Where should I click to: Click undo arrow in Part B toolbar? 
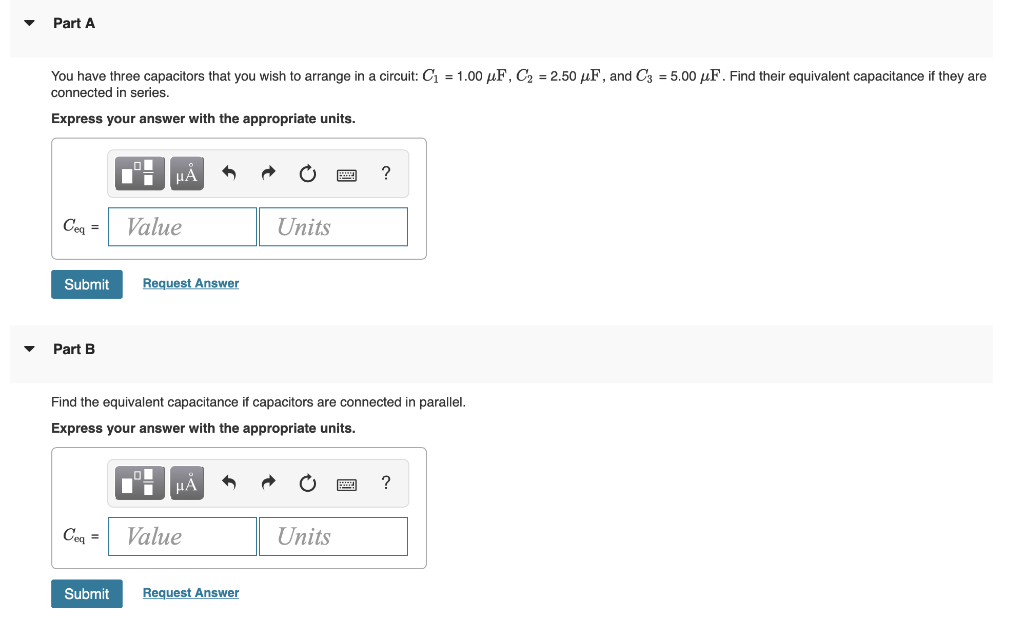coord(229,483)
